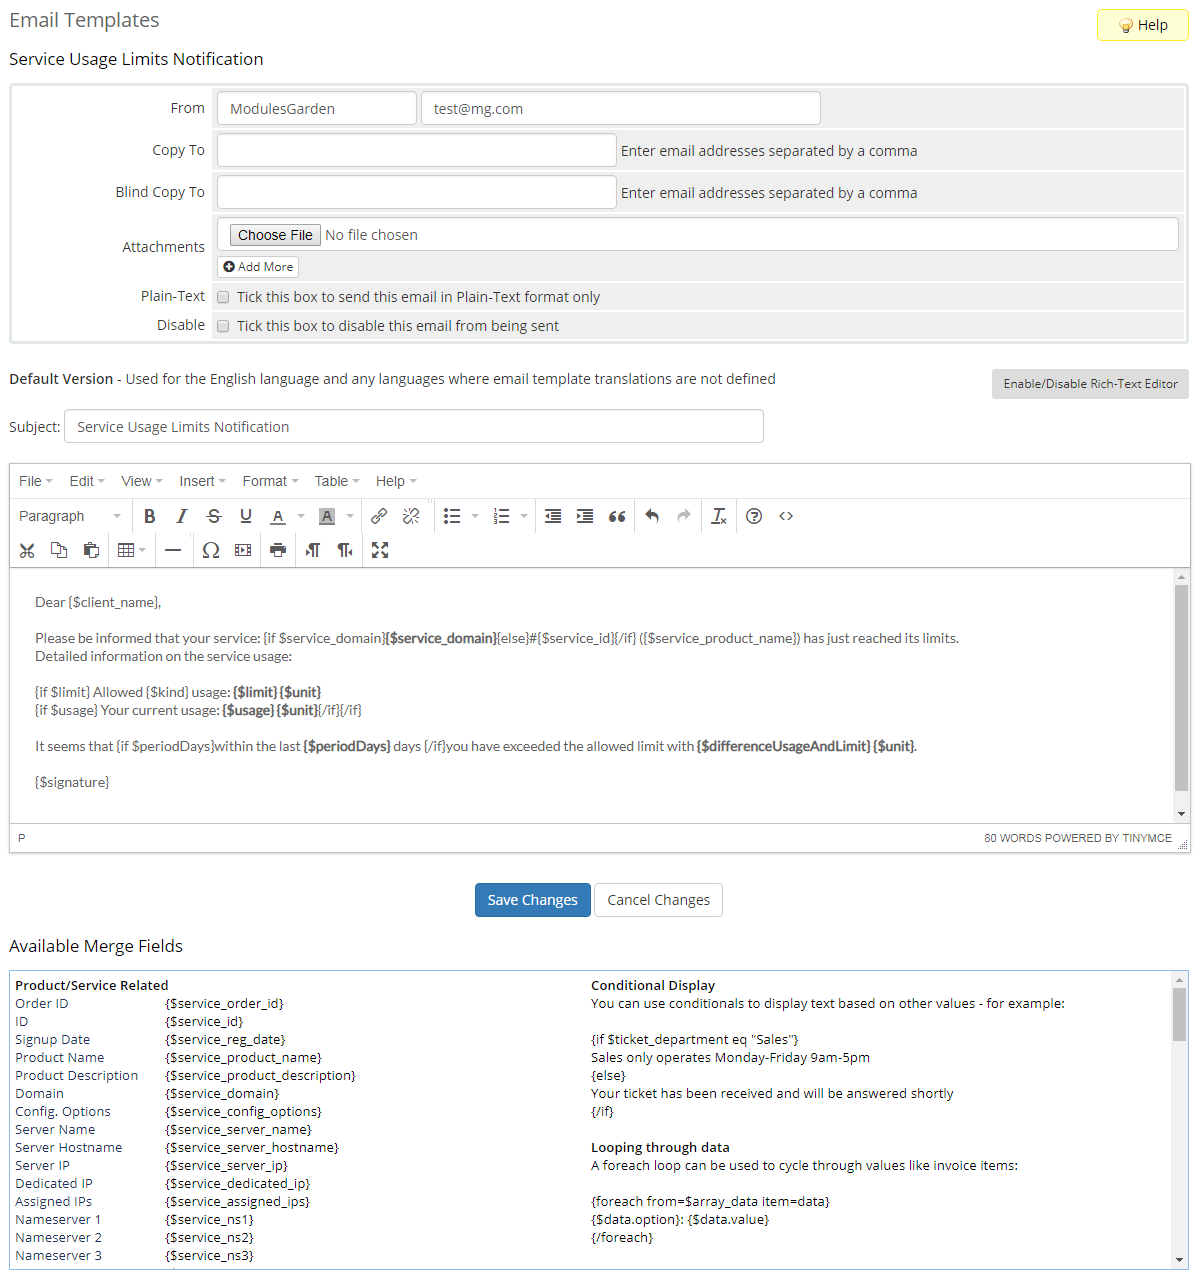Open the Insert menu

[x=202, y=481]
